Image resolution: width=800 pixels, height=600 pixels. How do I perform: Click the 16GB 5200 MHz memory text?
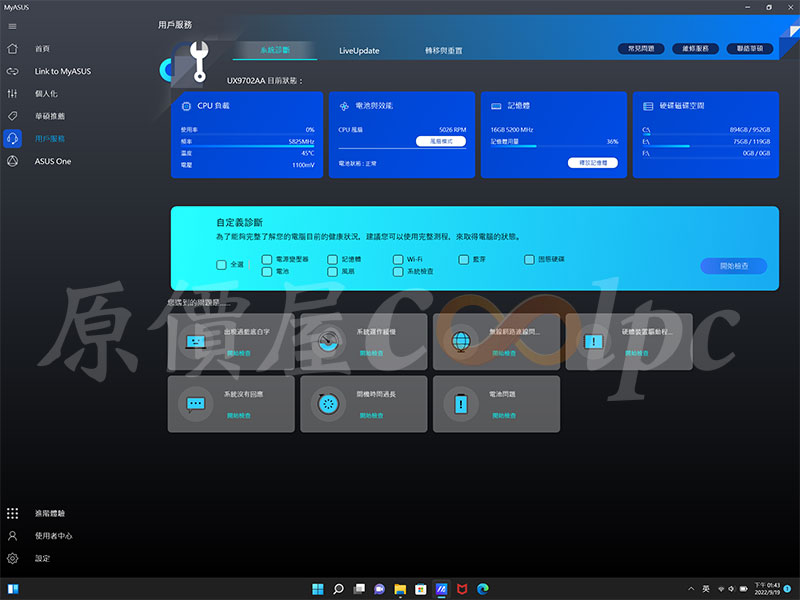512,130
